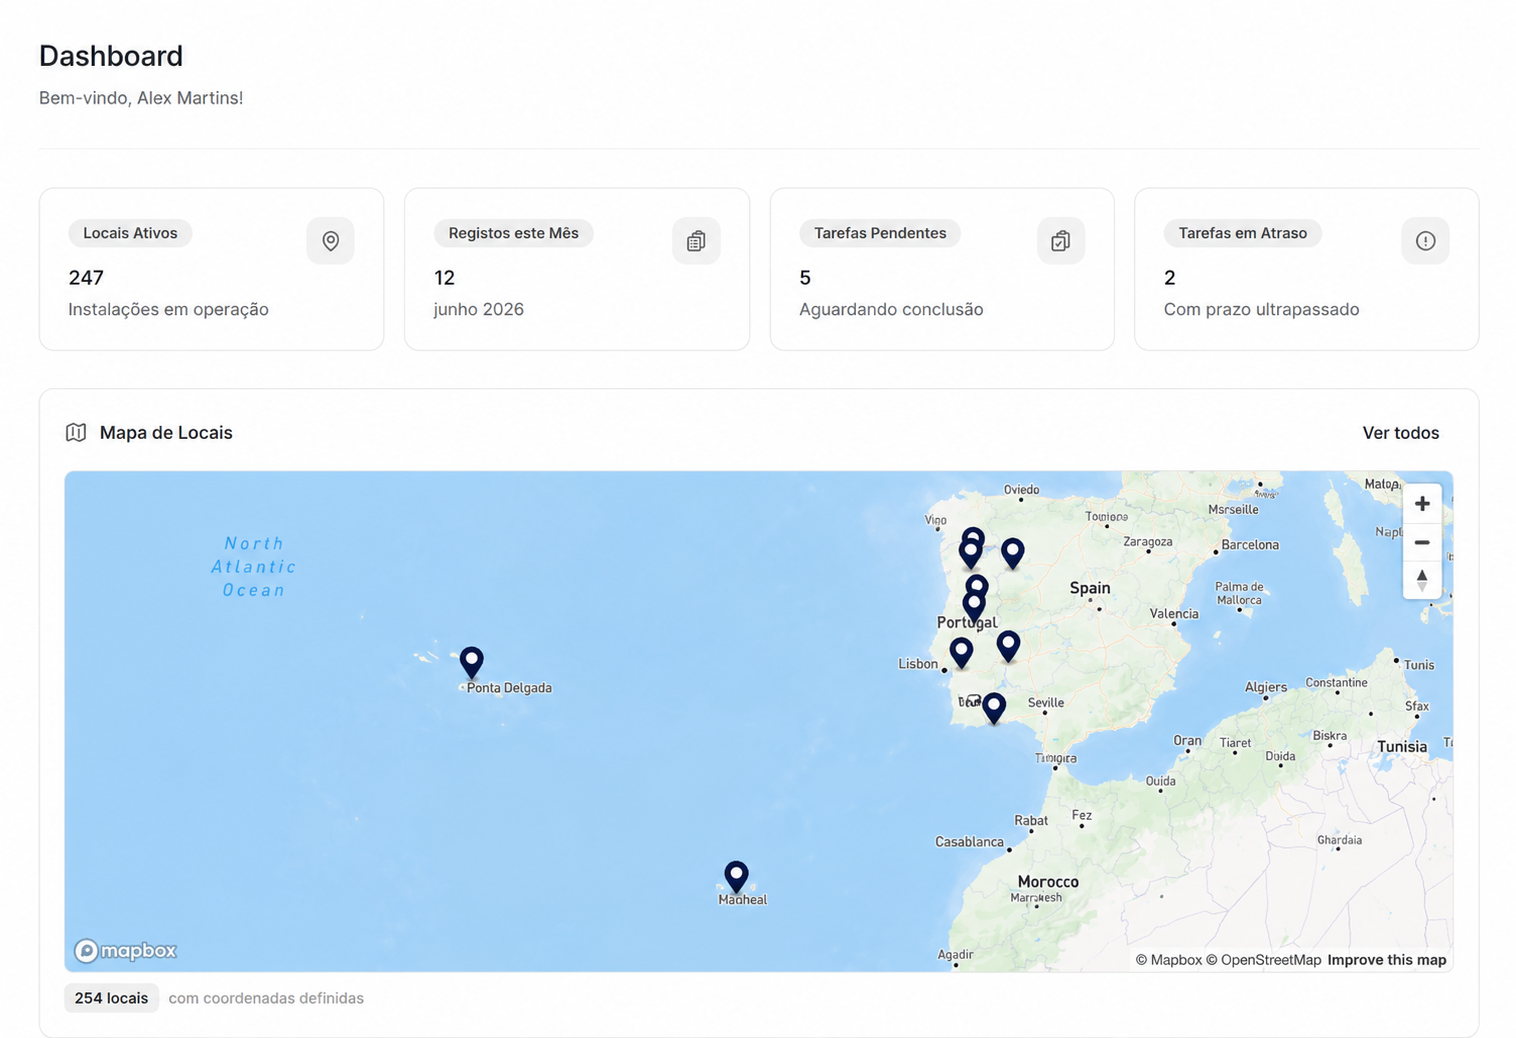Open the Improve this map link
1516x1038 pixels.
[1386, 960]
